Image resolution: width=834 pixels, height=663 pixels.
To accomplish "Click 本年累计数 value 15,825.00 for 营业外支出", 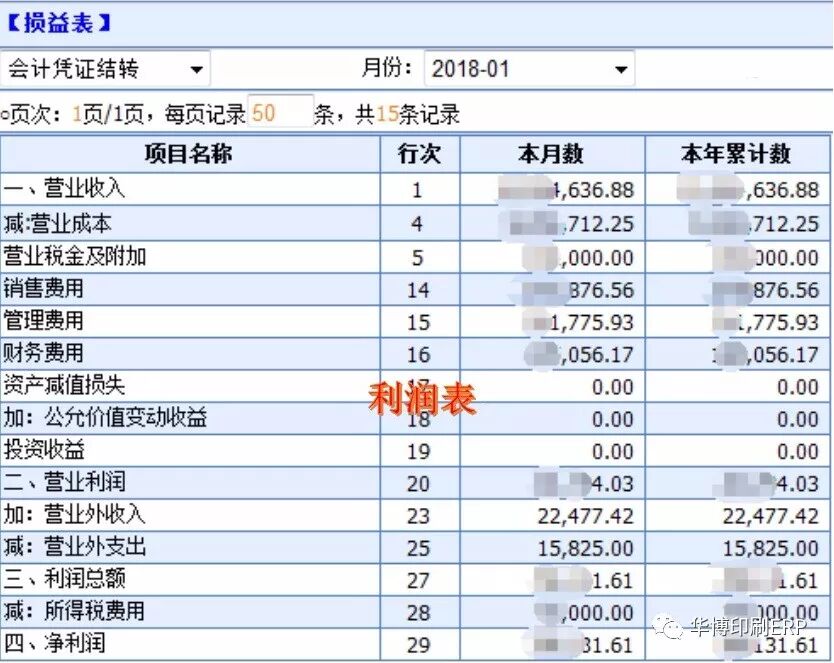I will point(770,549).
